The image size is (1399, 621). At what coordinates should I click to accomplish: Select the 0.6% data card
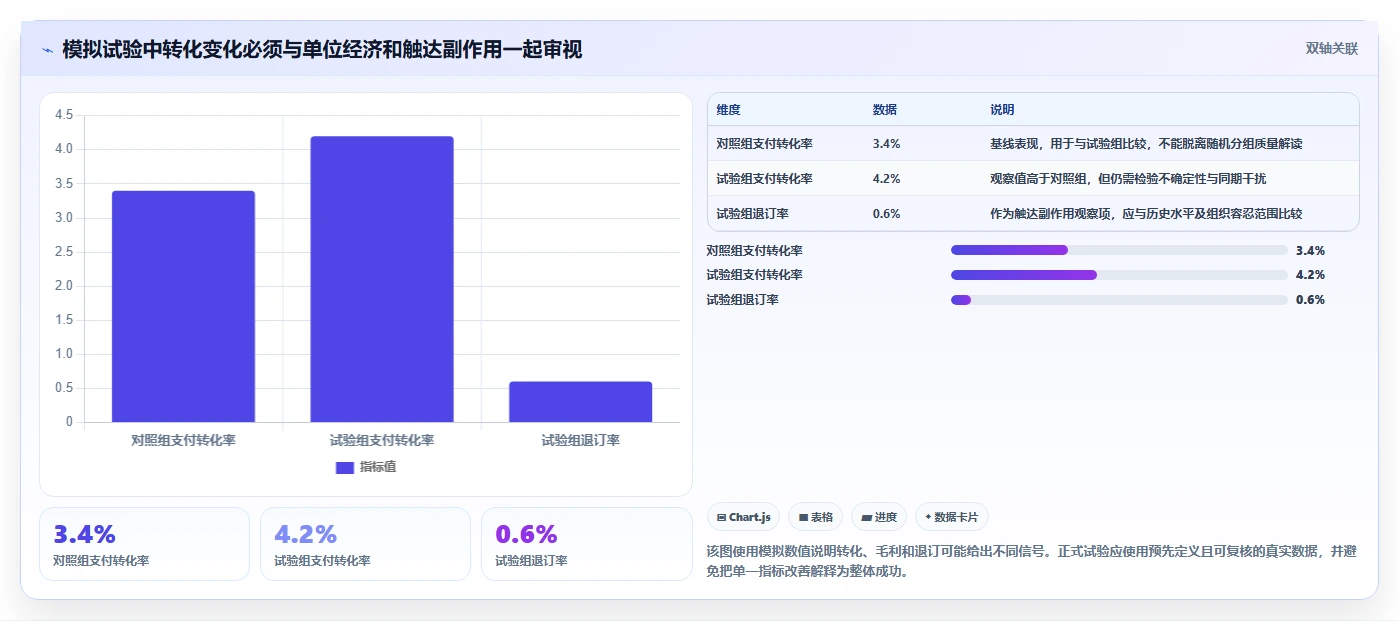click(586, 544)
